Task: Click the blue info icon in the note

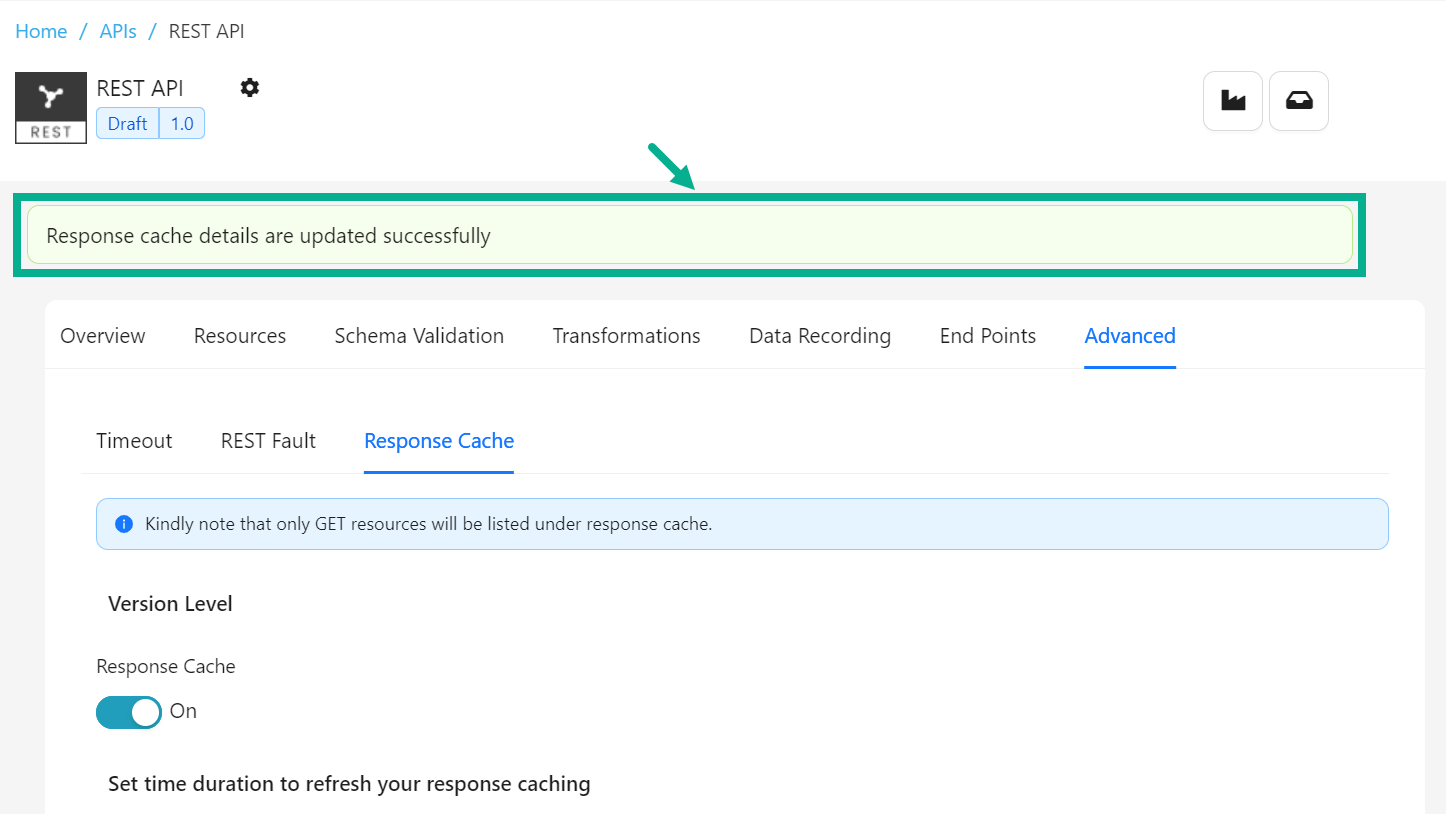Action: click(x=124, y=524)
